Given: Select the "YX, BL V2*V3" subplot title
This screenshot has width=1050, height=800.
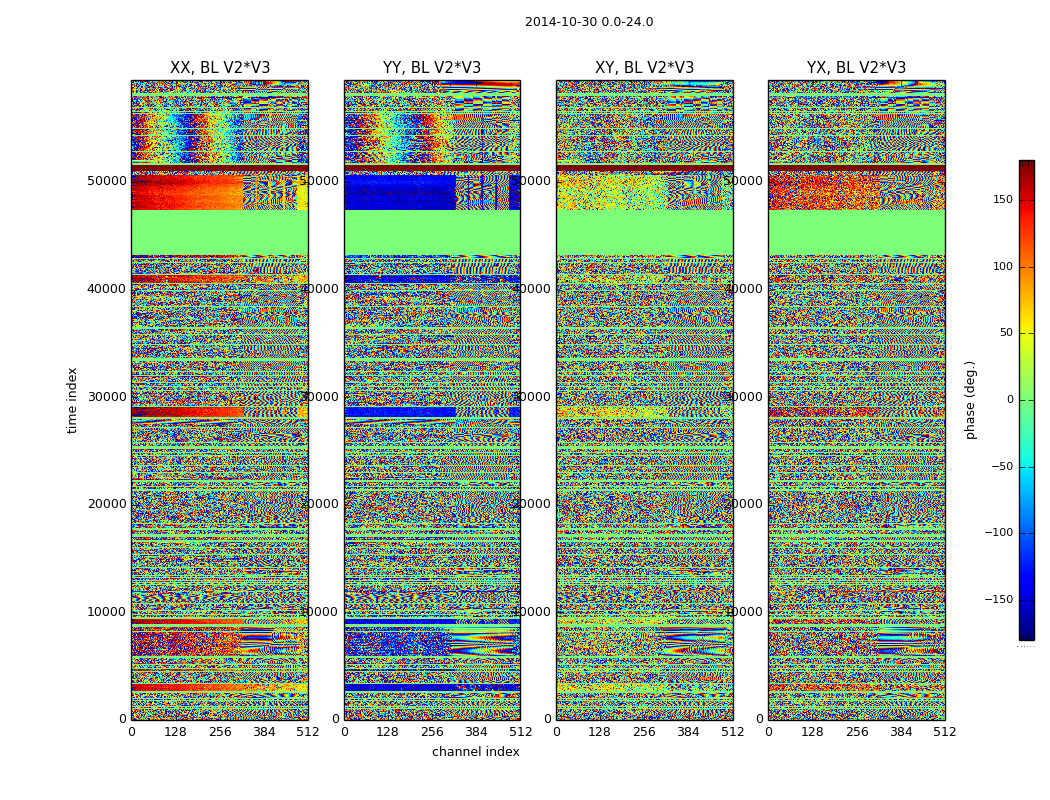Looking at the screenshot, I should 856,68.
